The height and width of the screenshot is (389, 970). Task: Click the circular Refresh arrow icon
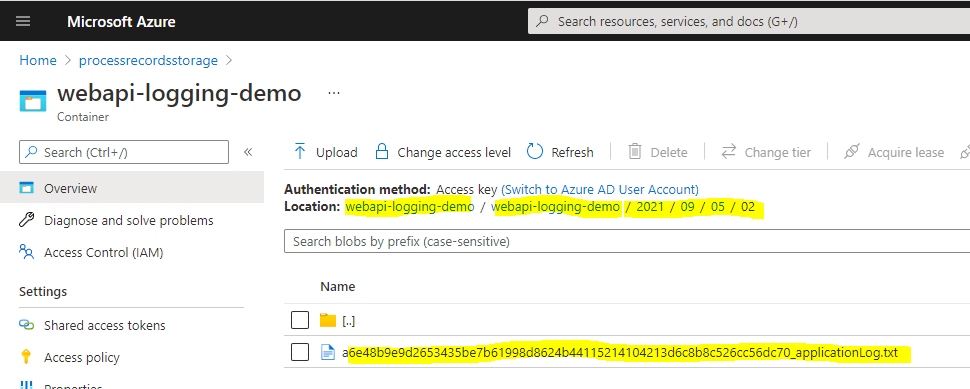pyautogui.click(x=534, y=152)
